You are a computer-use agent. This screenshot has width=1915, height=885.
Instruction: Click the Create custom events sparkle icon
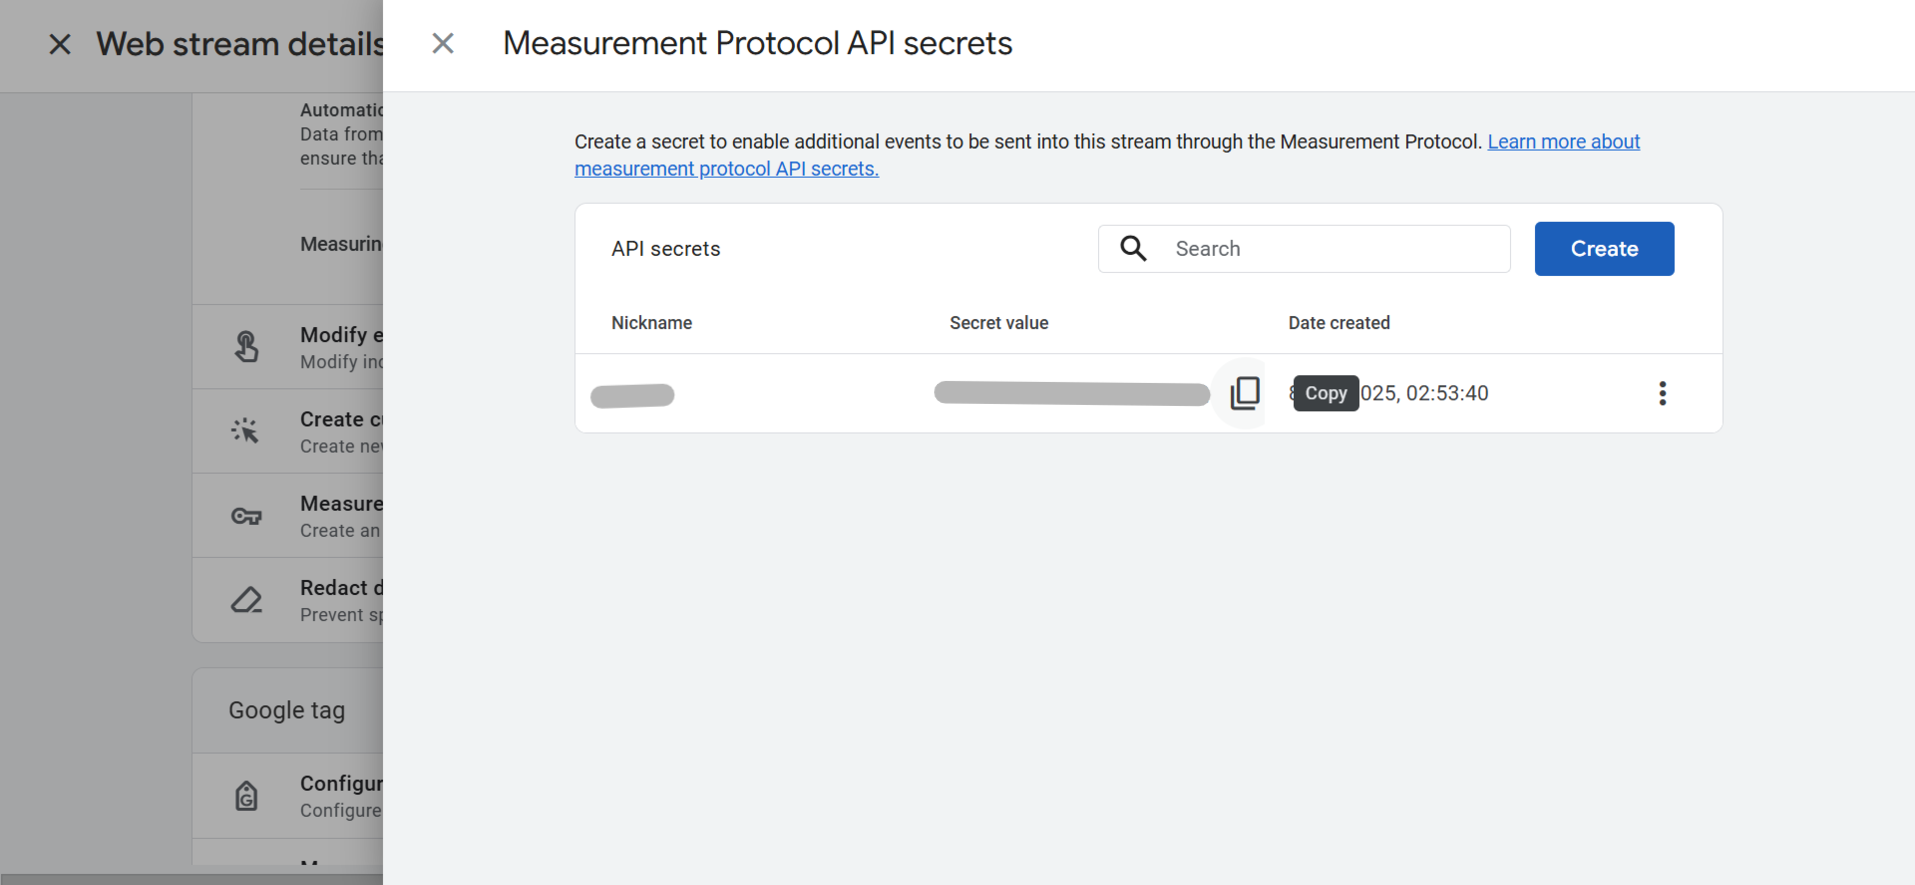246,431
